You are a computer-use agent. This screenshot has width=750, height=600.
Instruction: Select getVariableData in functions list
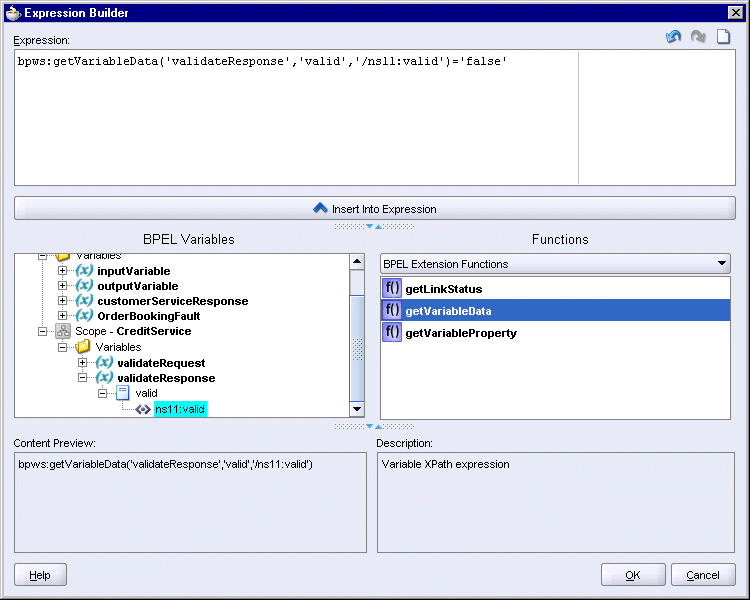[555, 311]
